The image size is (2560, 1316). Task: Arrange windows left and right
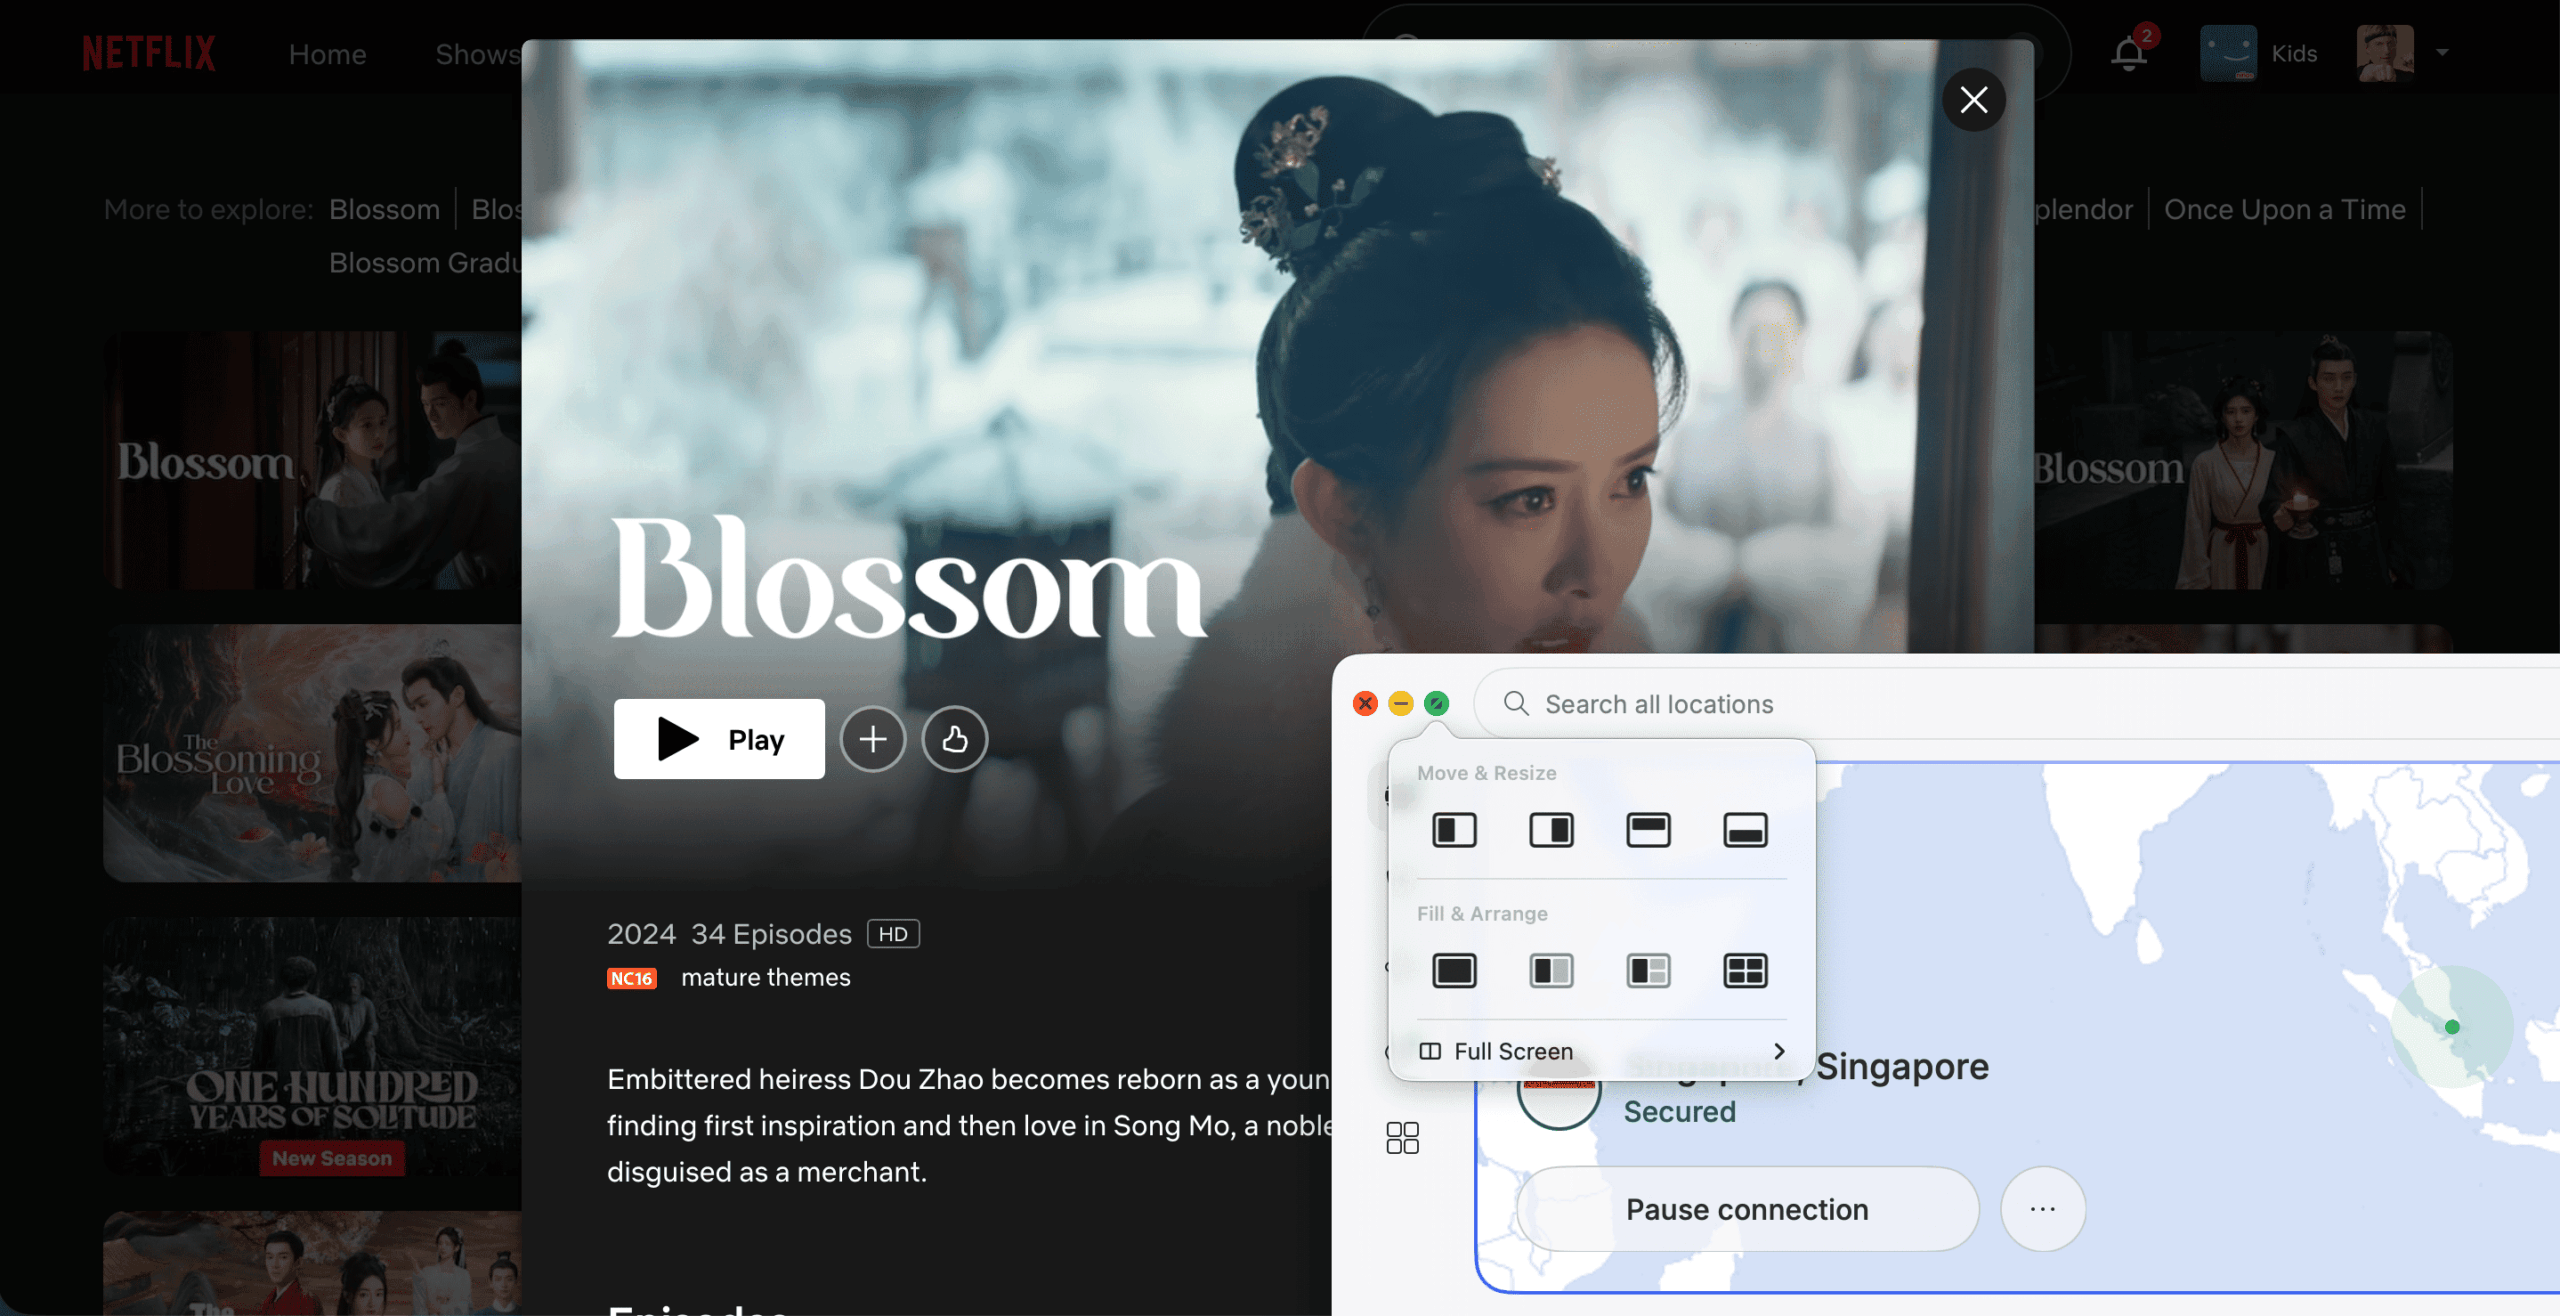[x=1551, y=970]
